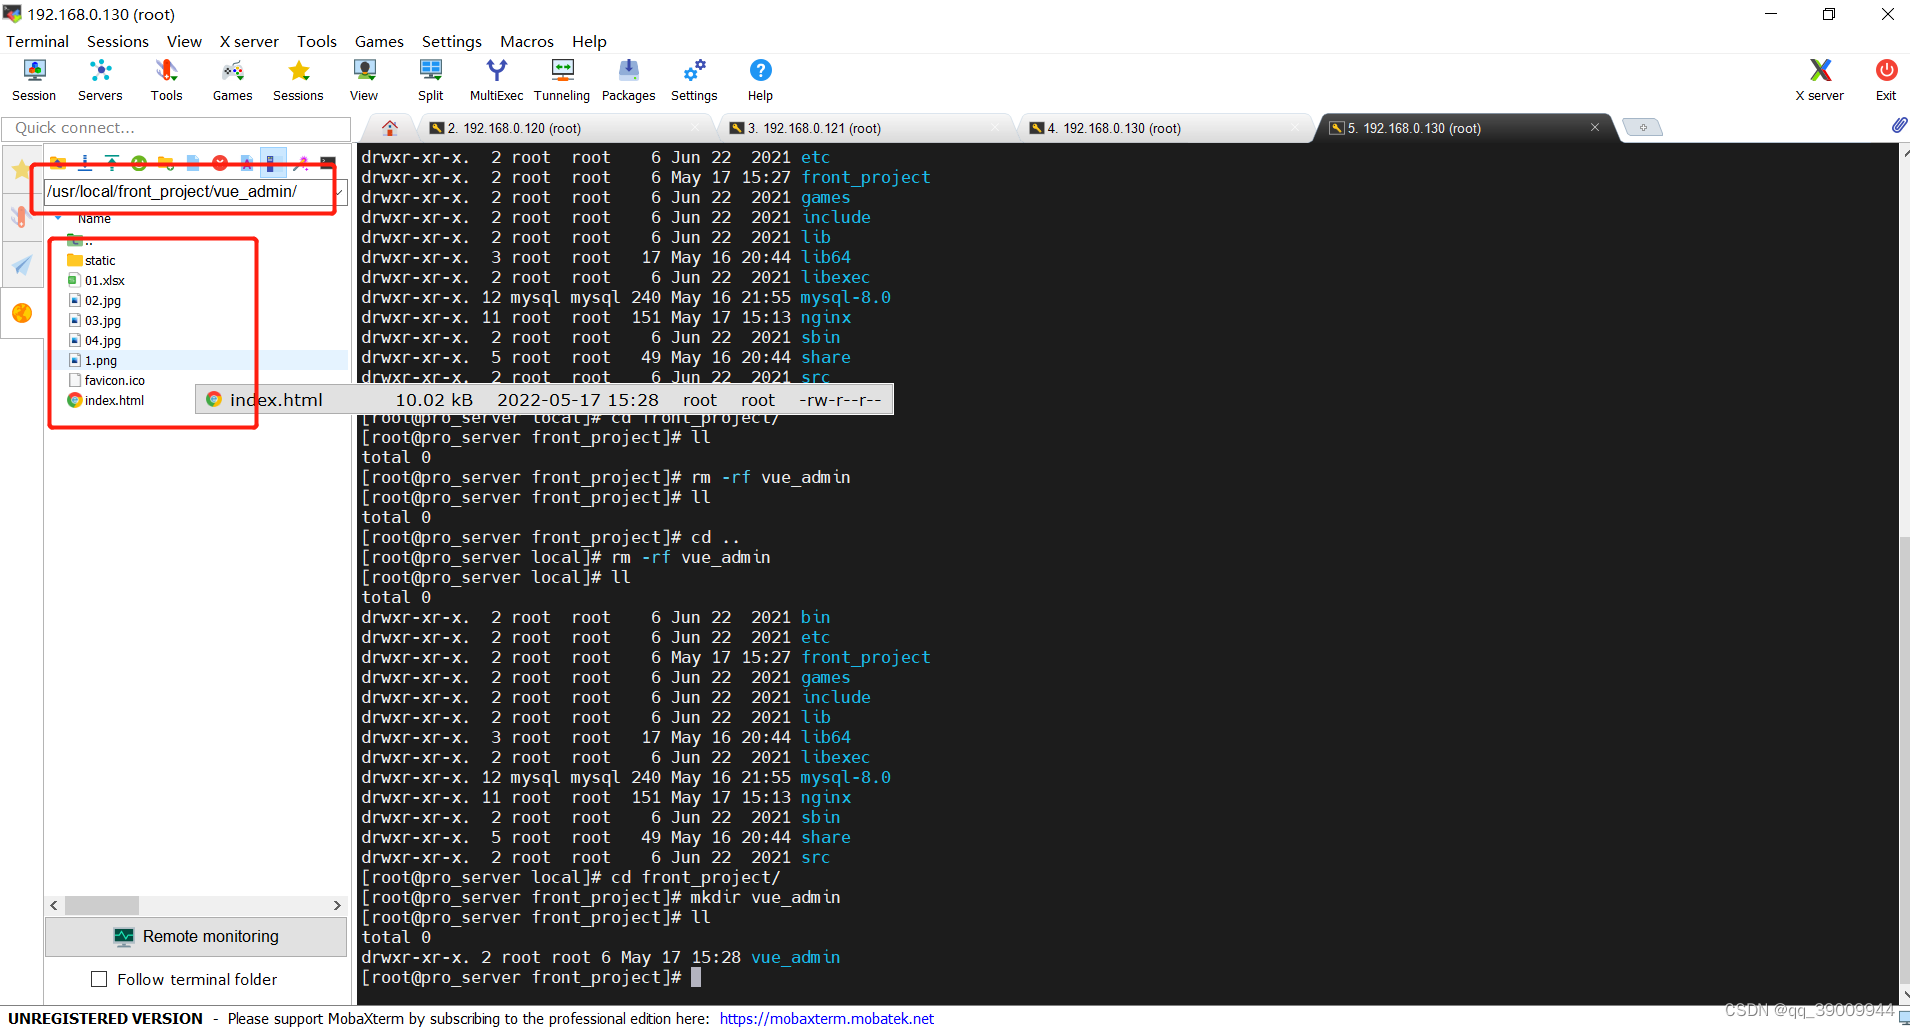Create a new folder in SFTP panel
This screenshot has width=1910, height=1028.
click(166, 163)
